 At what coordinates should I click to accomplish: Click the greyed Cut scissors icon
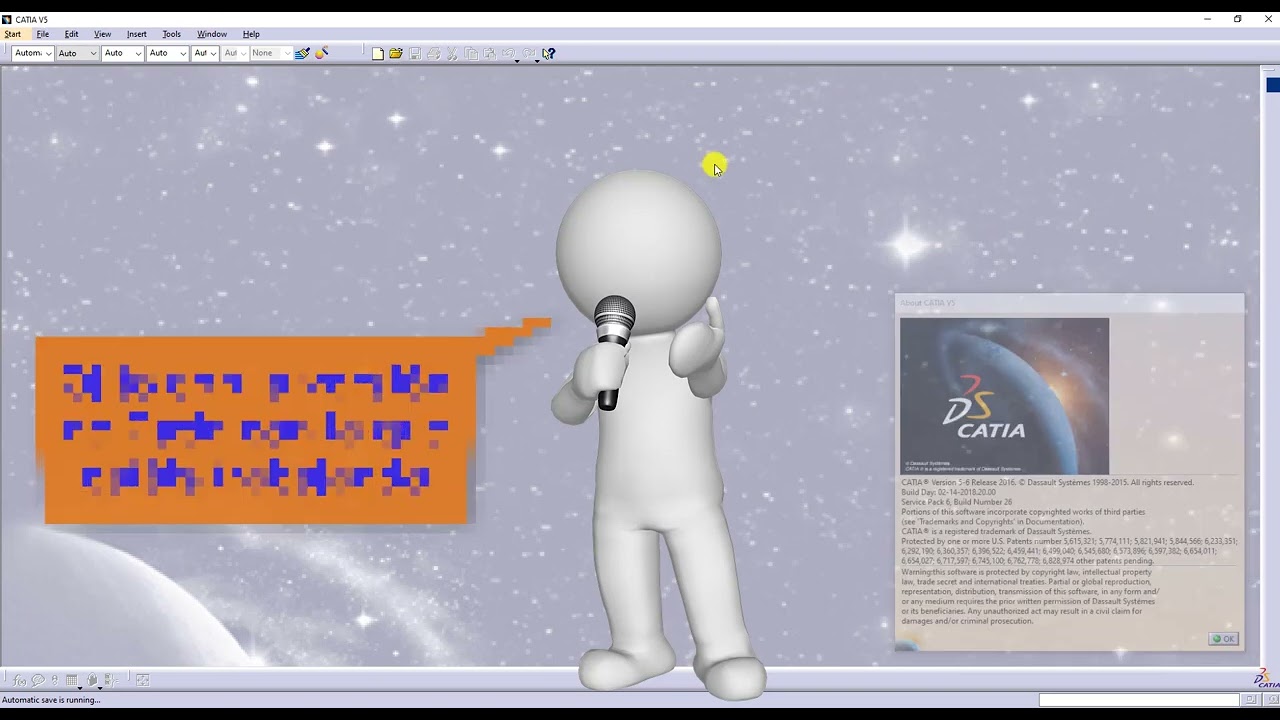tap(452, 53)
